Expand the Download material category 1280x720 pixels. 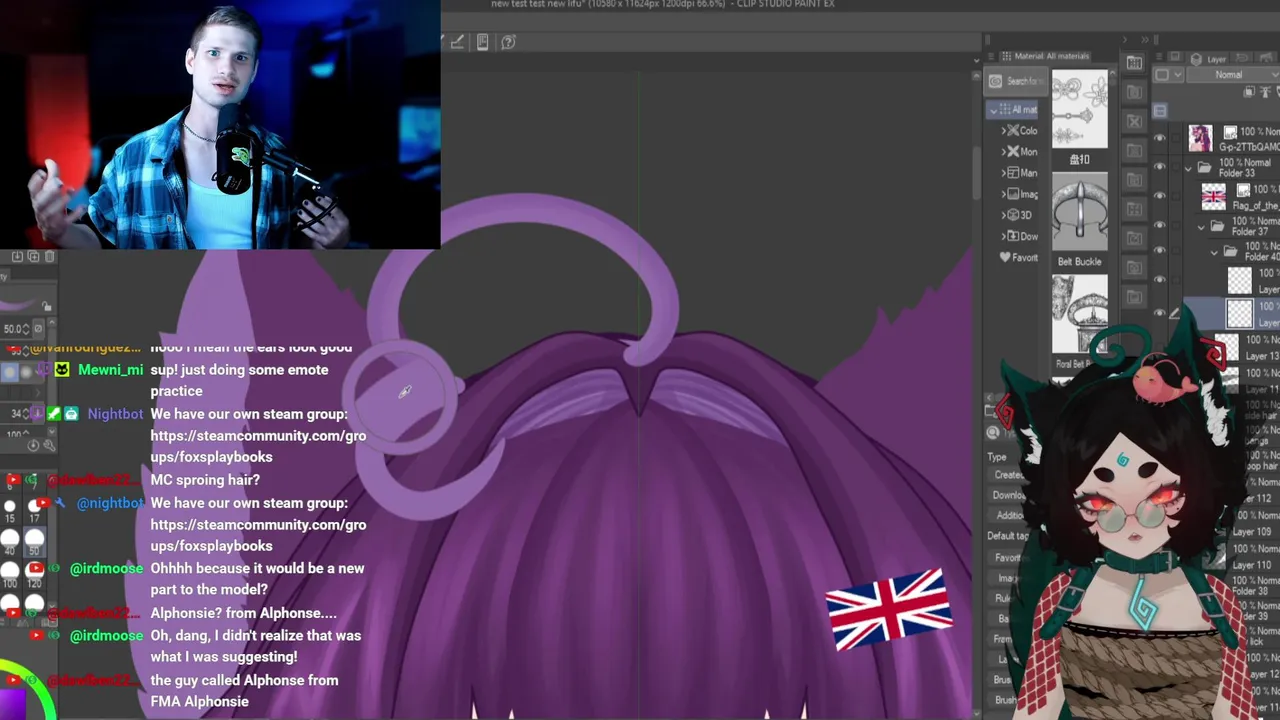tap(1004, 236)
